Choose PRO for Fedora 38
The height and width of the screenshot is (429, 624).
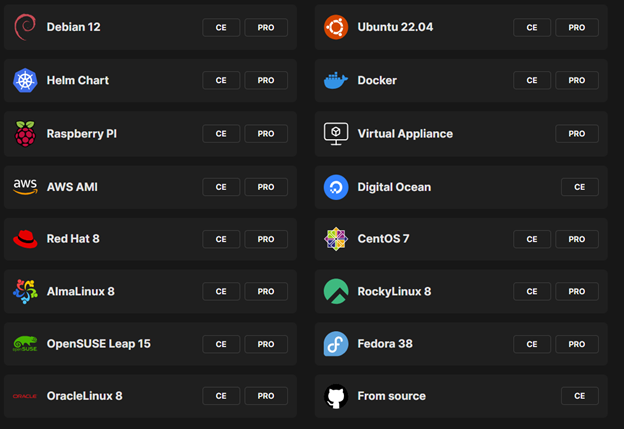pos(577,344)
